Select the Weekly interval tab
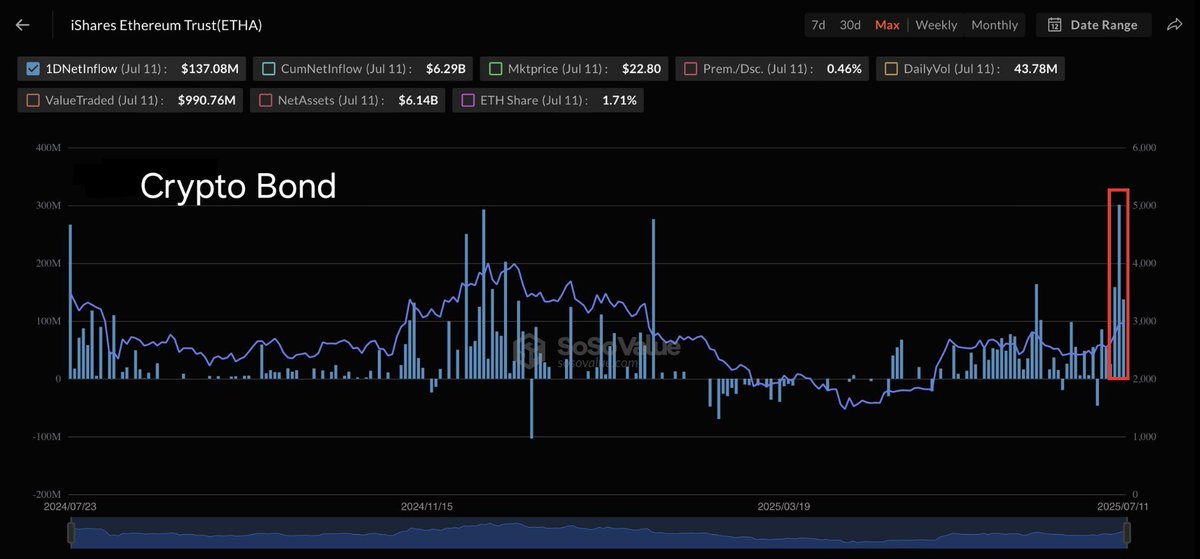 pos(936,25)
